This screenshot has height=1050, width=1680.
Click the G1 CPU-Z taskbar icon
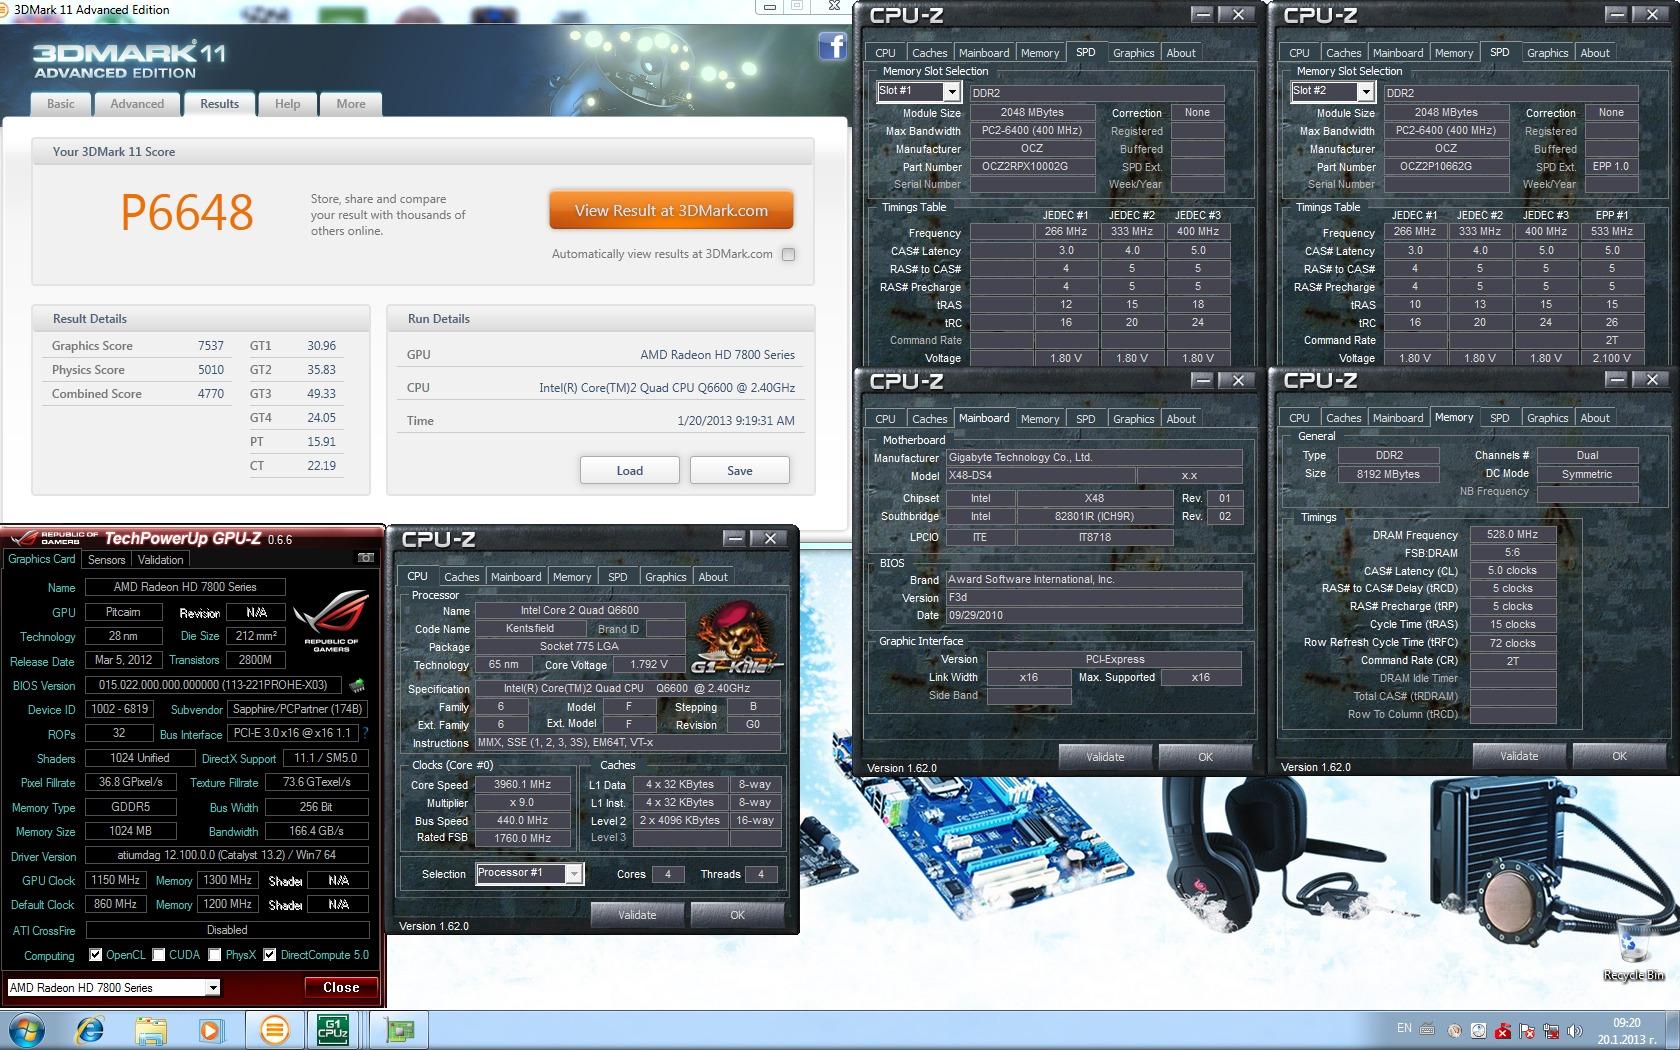(x=333, y=1030)
